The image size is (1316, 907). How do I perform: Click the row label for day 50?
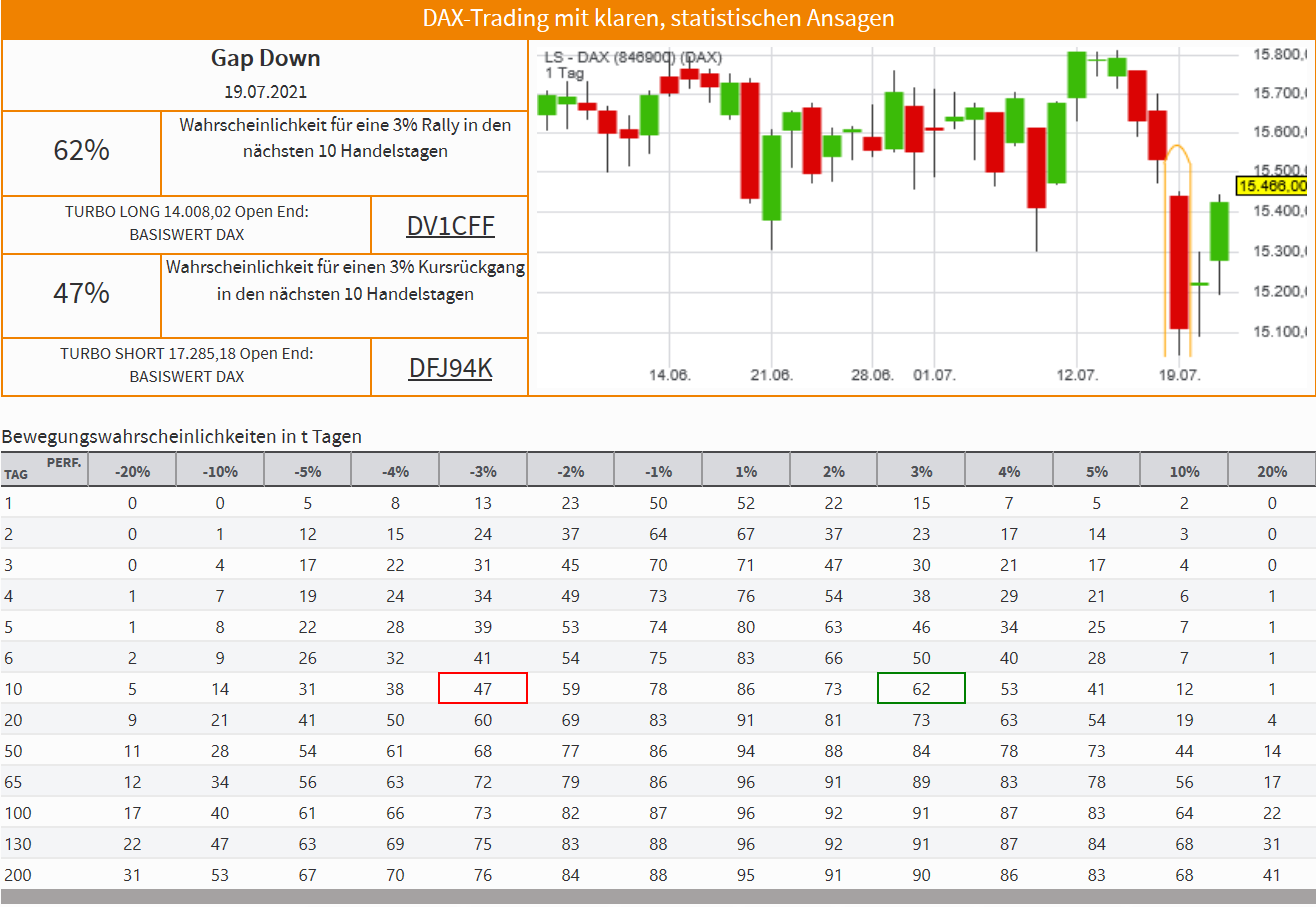pos(12,750)
